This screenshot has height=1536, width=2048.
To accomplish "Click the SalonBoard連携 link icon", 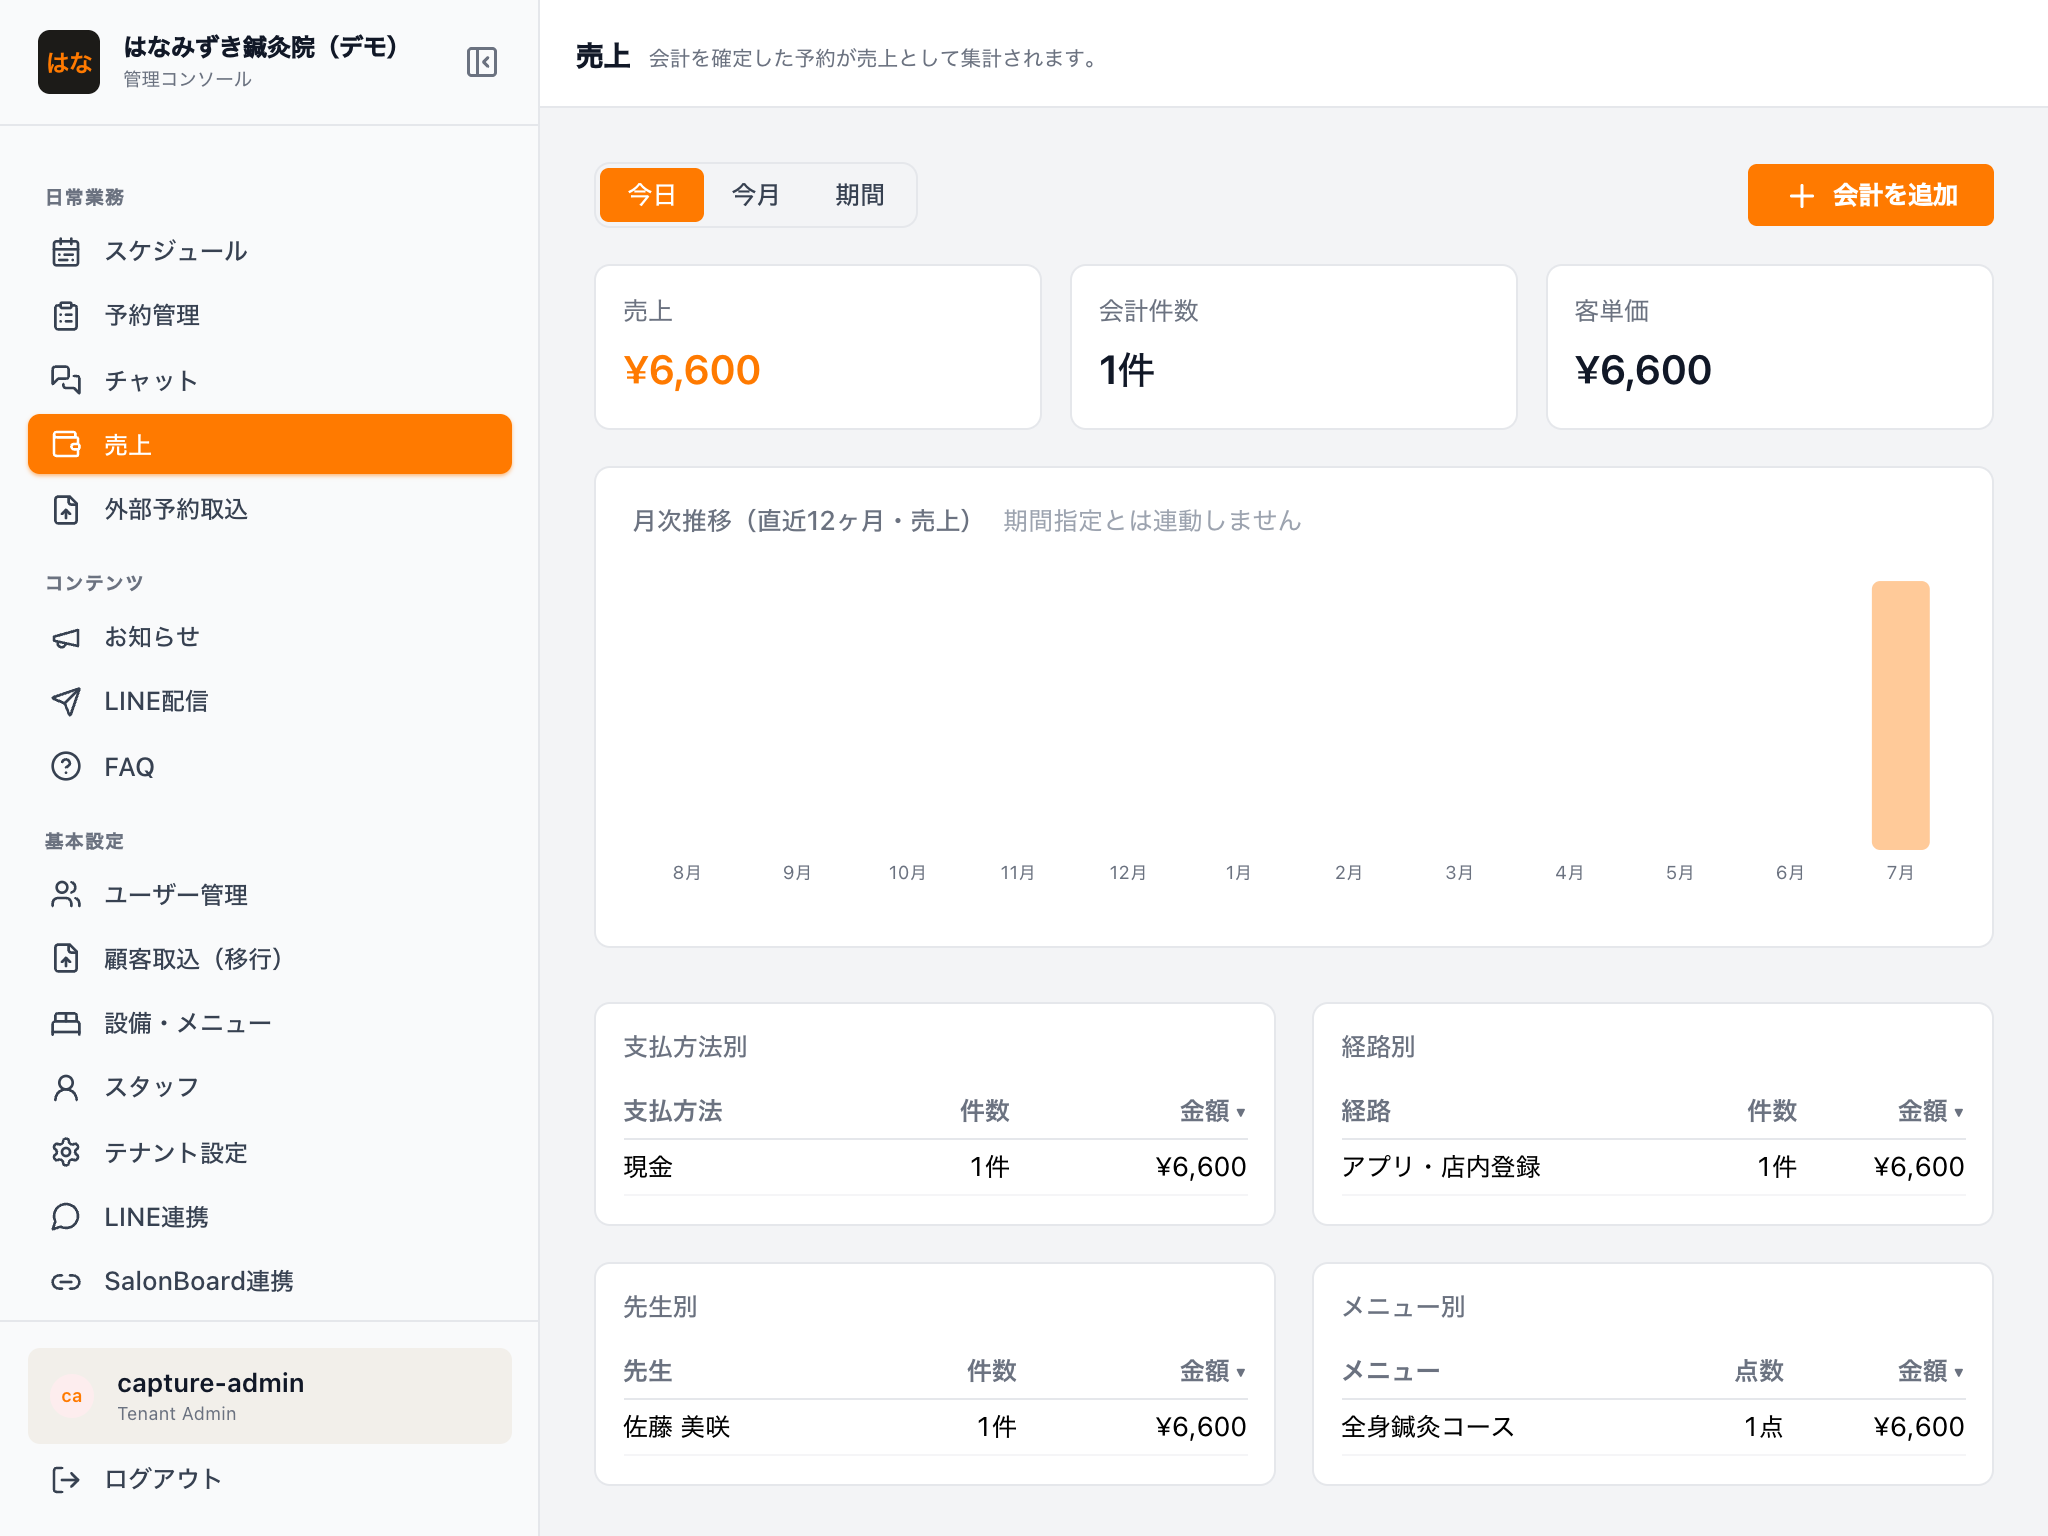I will tap(66, 1281).
